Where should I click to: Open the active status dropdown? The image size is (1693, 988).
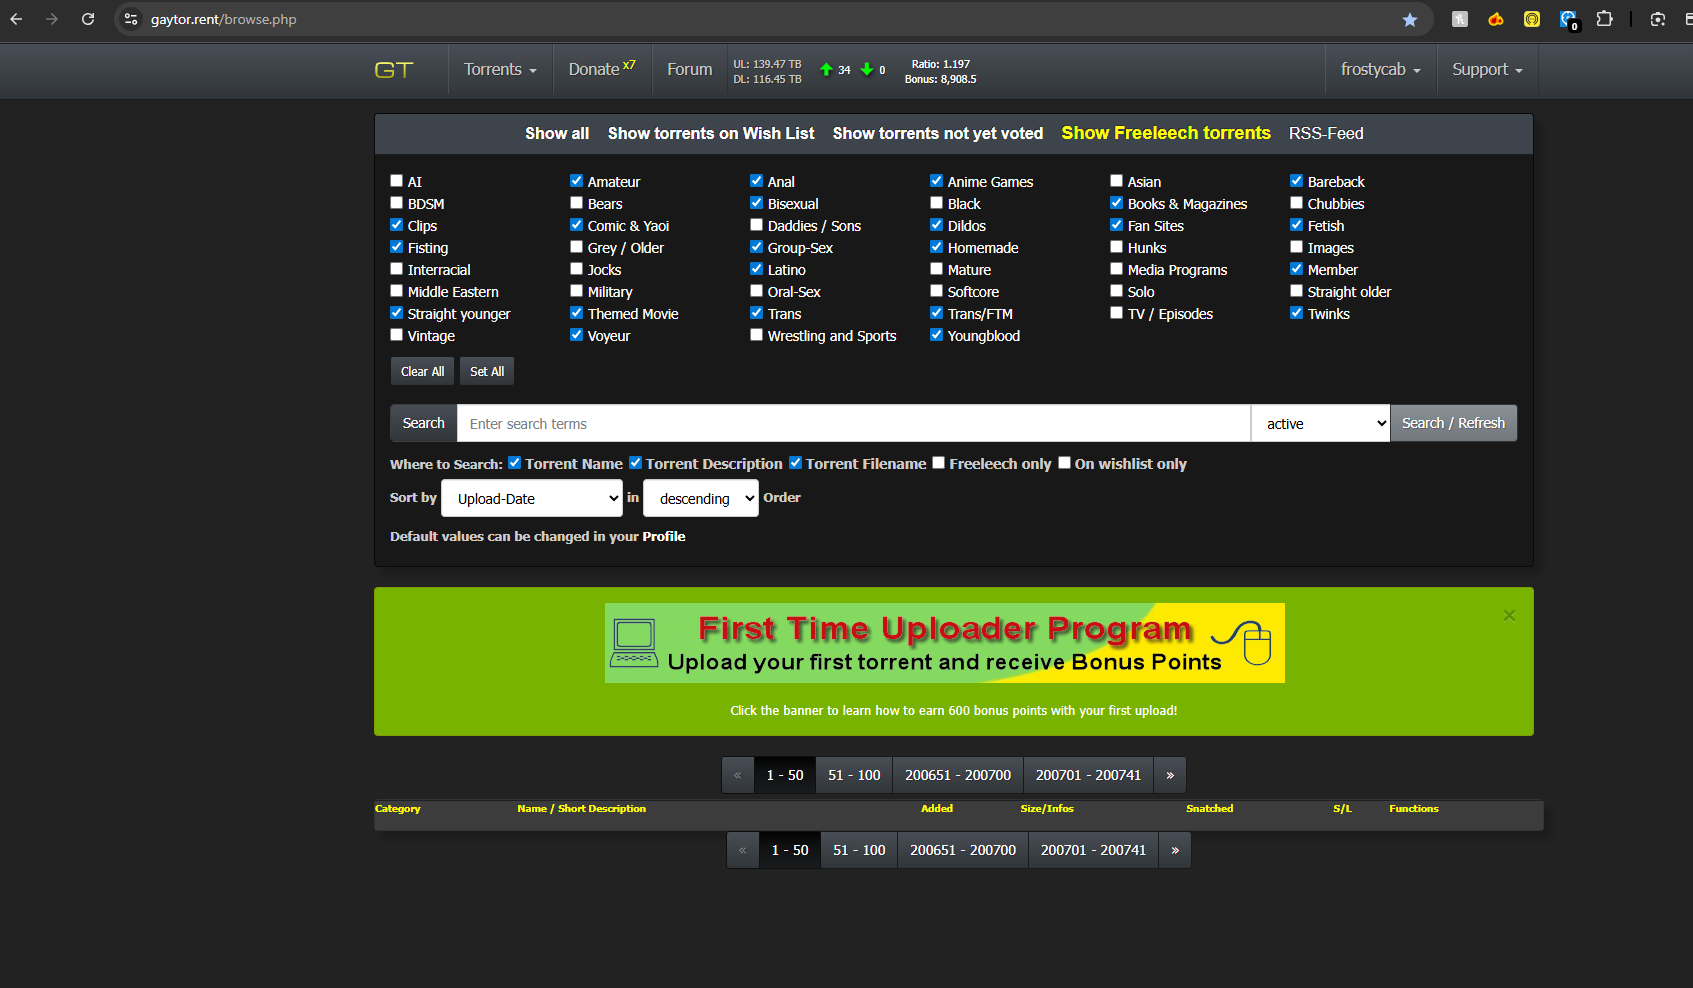coord(1320,424)
